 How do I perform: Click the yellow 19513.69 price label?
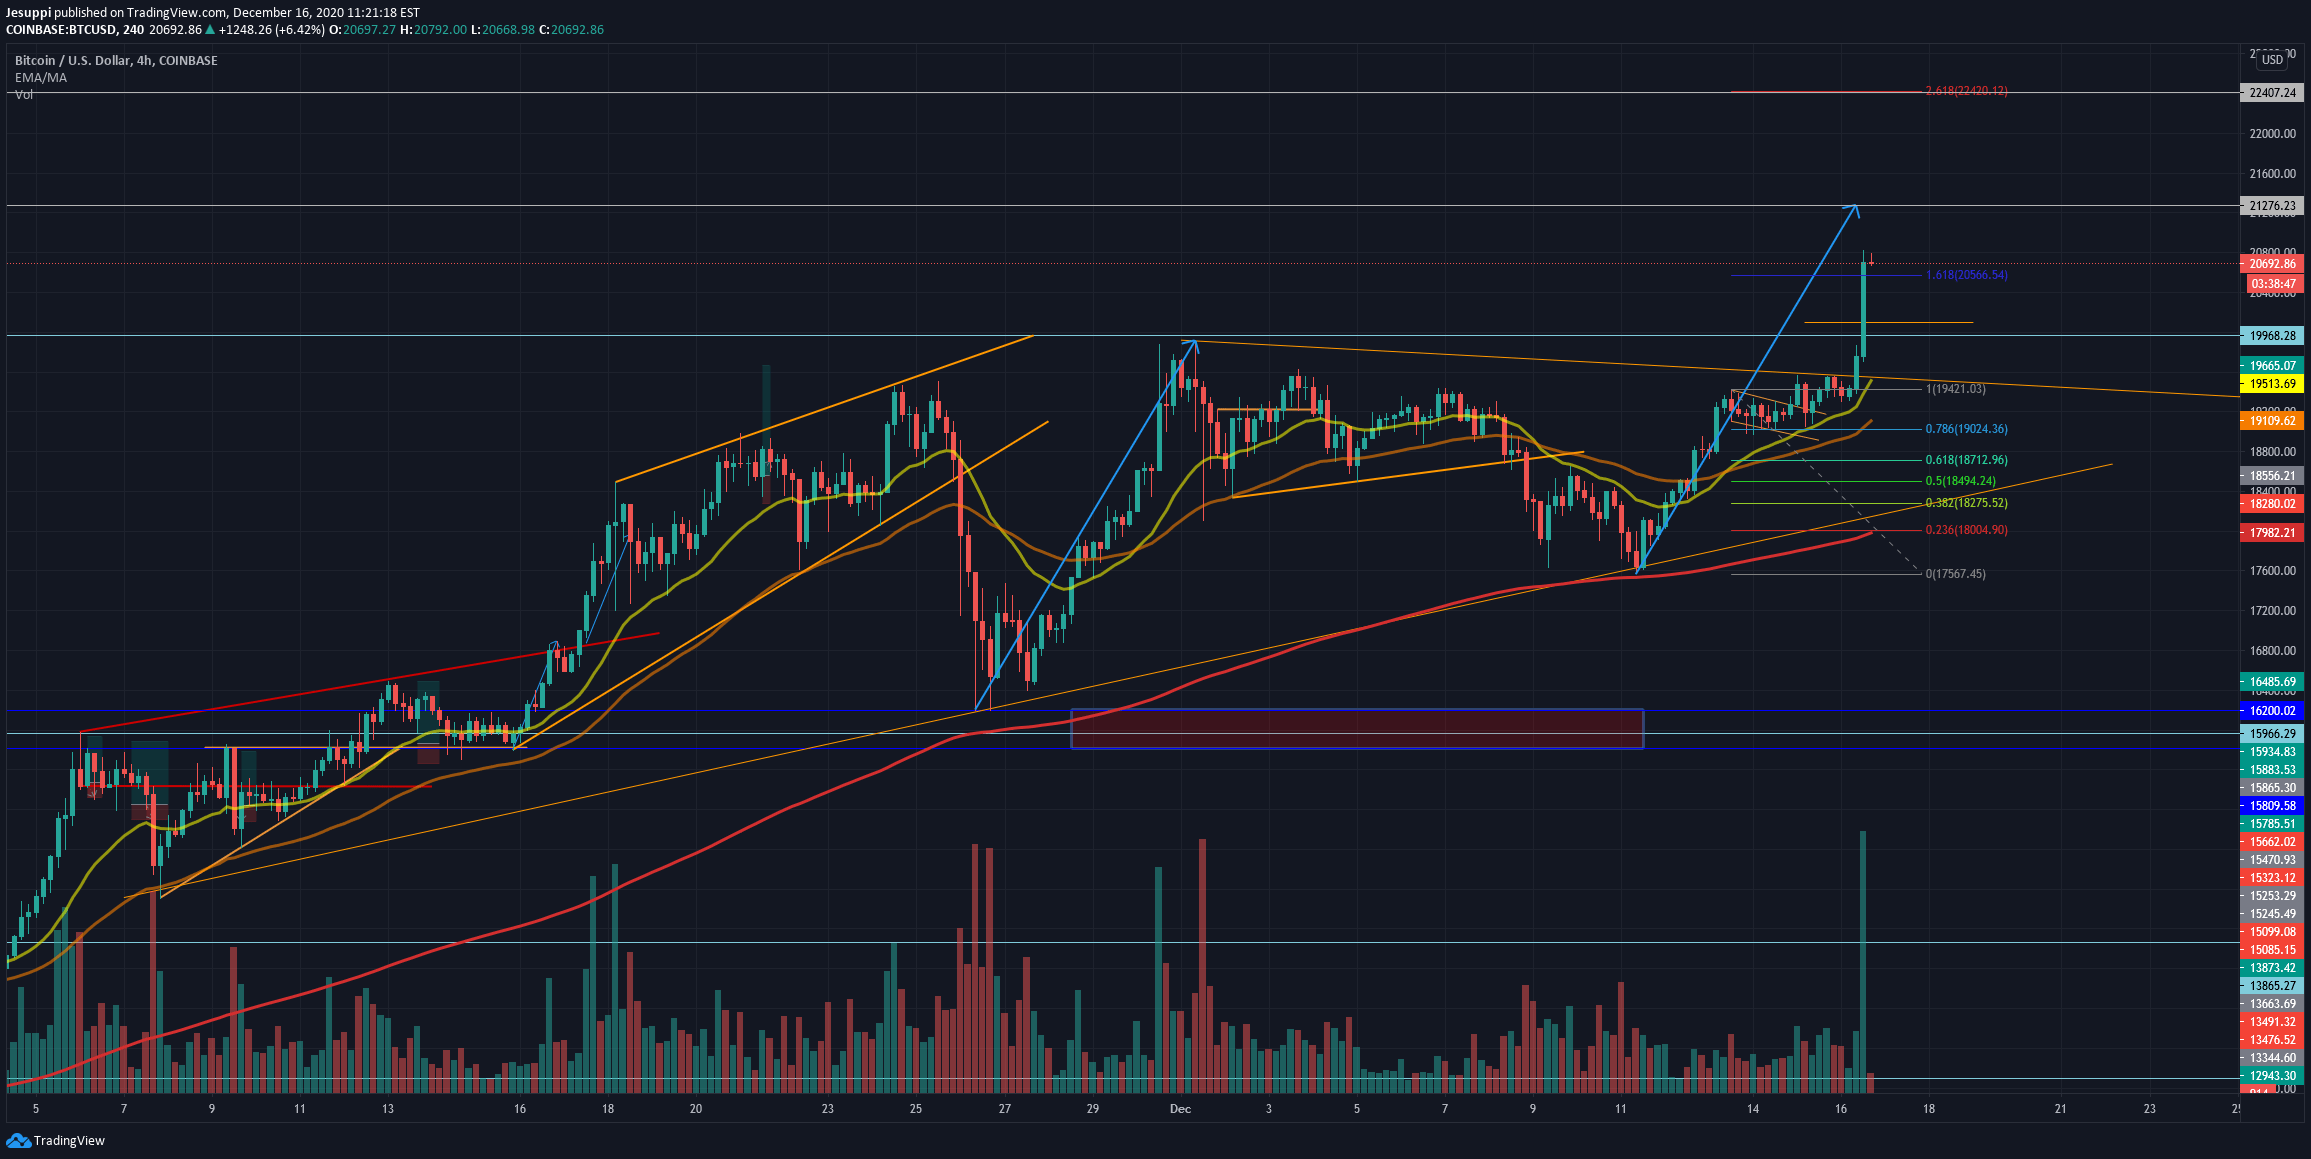click(x=2273, y=384)
